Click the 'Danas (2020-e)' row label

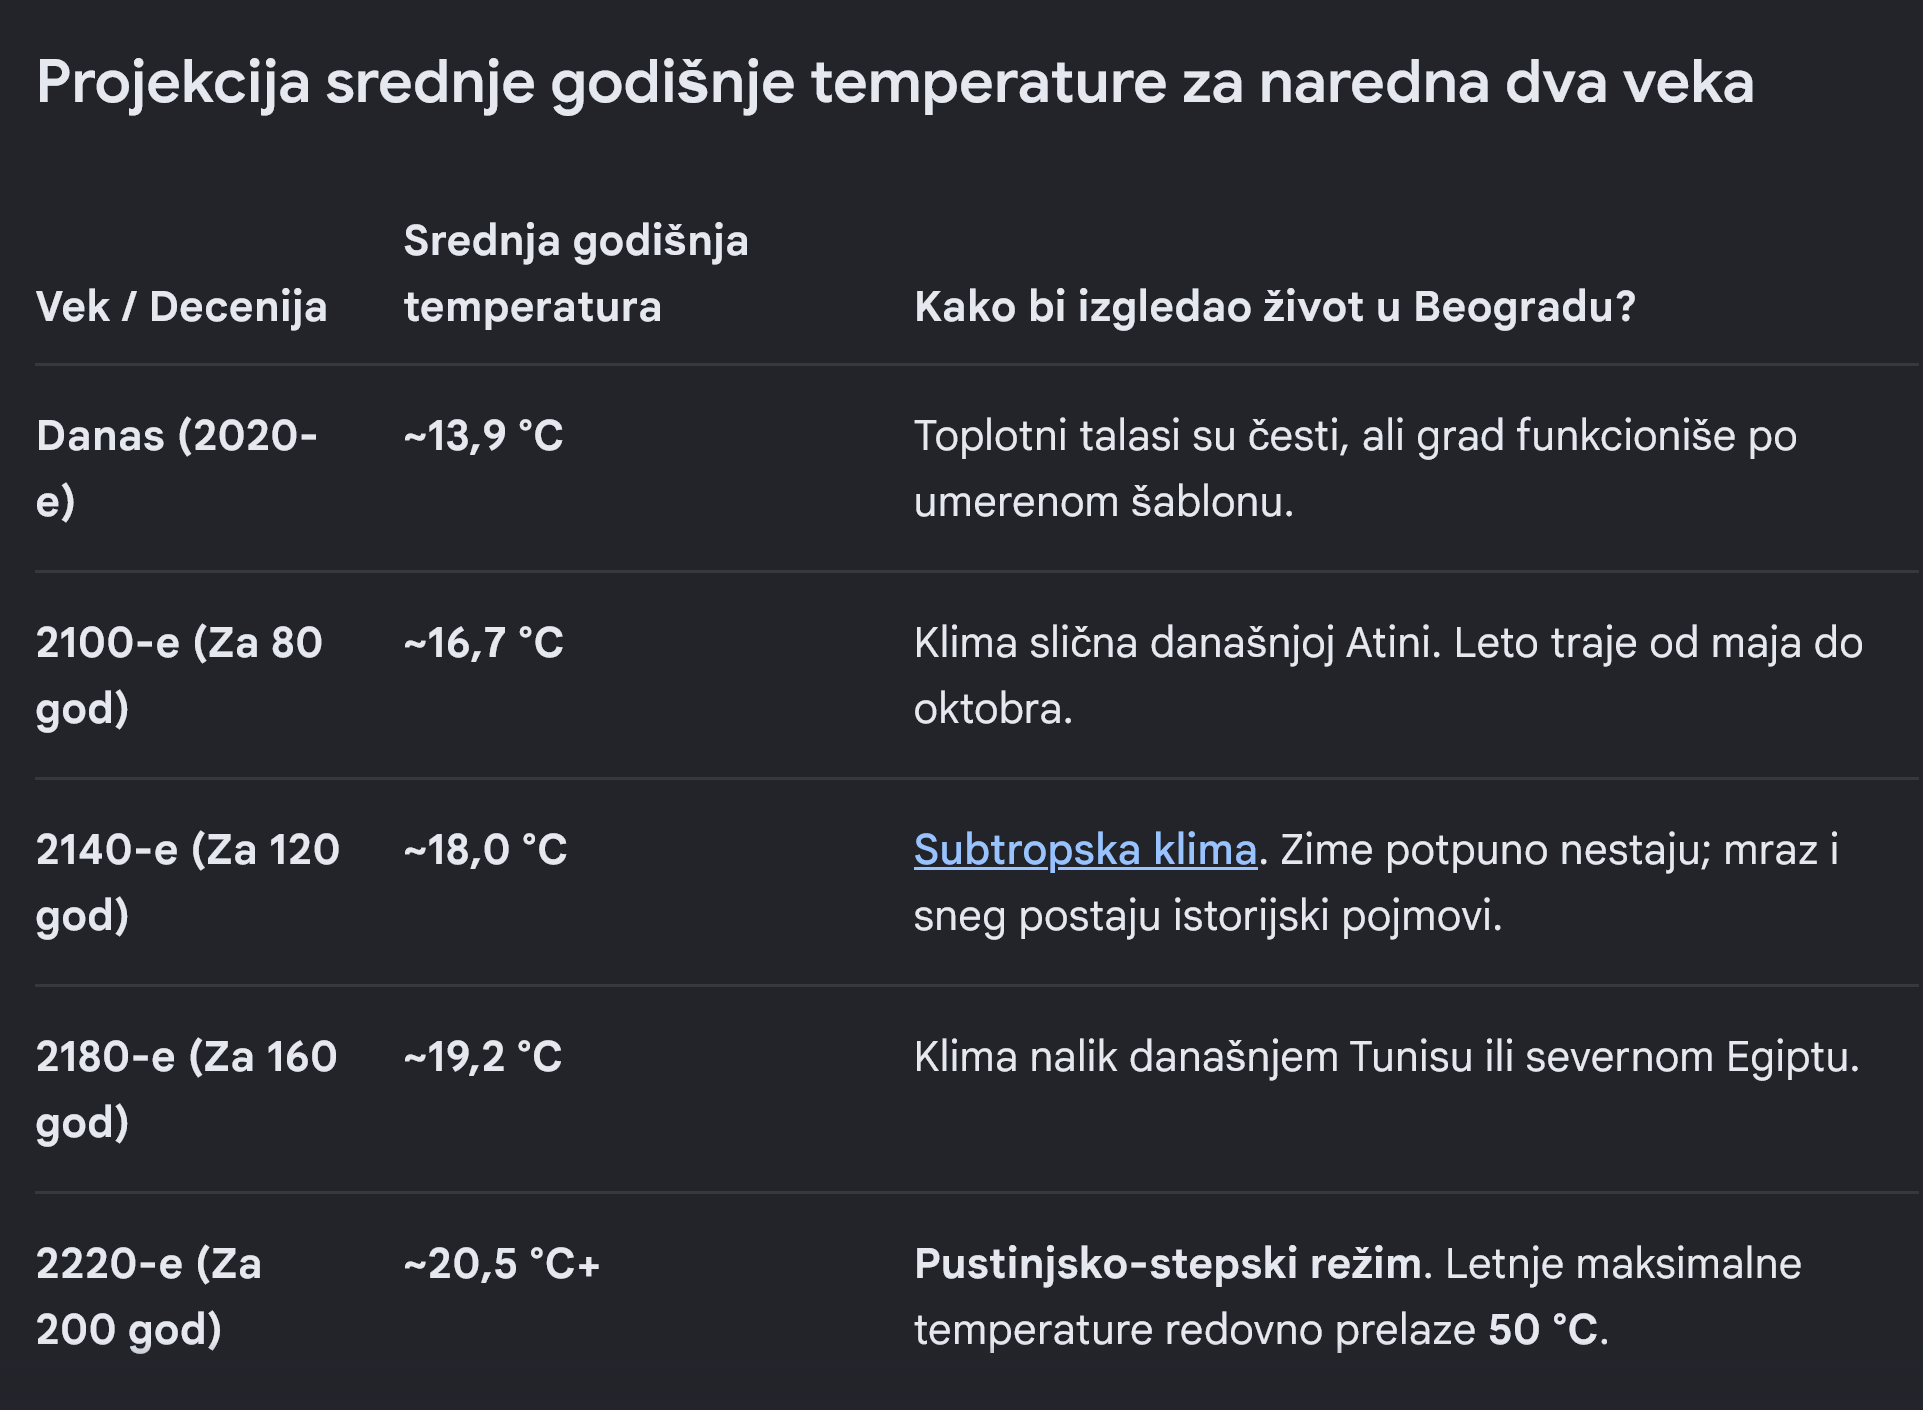coord(177,468)
